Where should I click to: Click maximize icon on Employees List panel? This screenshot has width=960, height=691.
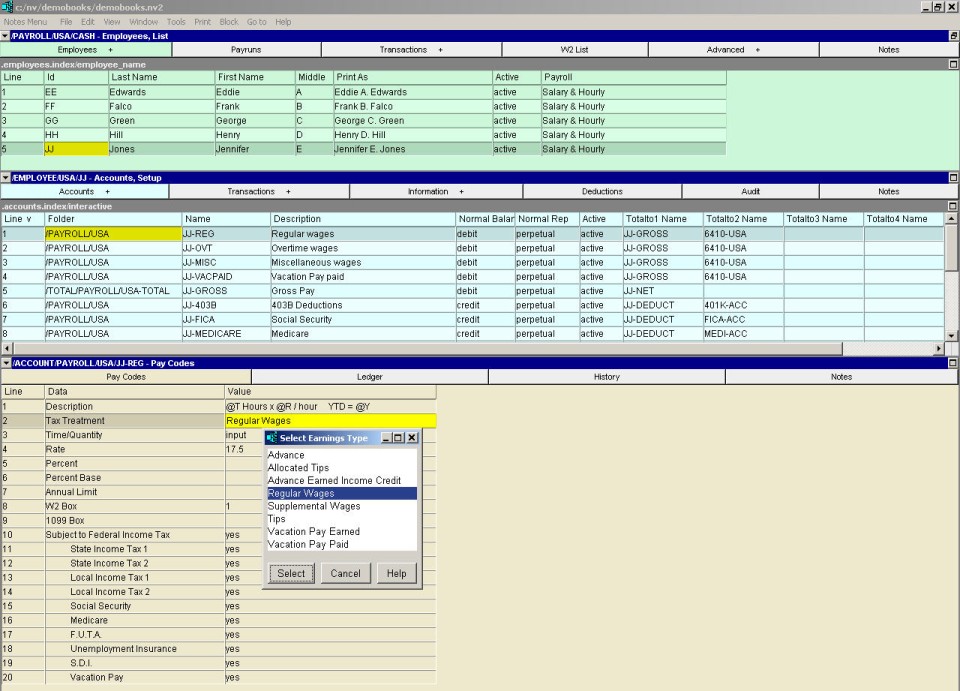click(953, 36)
